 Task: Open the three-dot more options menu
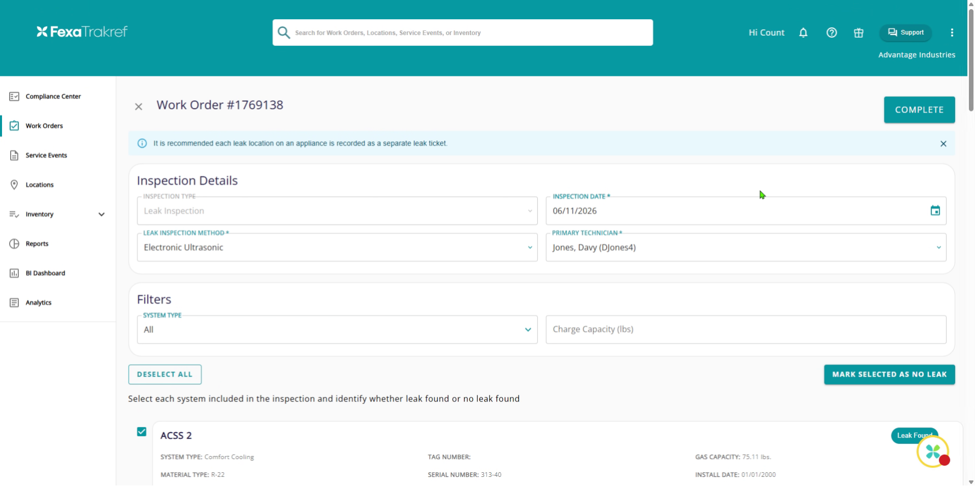coord(952,33)
